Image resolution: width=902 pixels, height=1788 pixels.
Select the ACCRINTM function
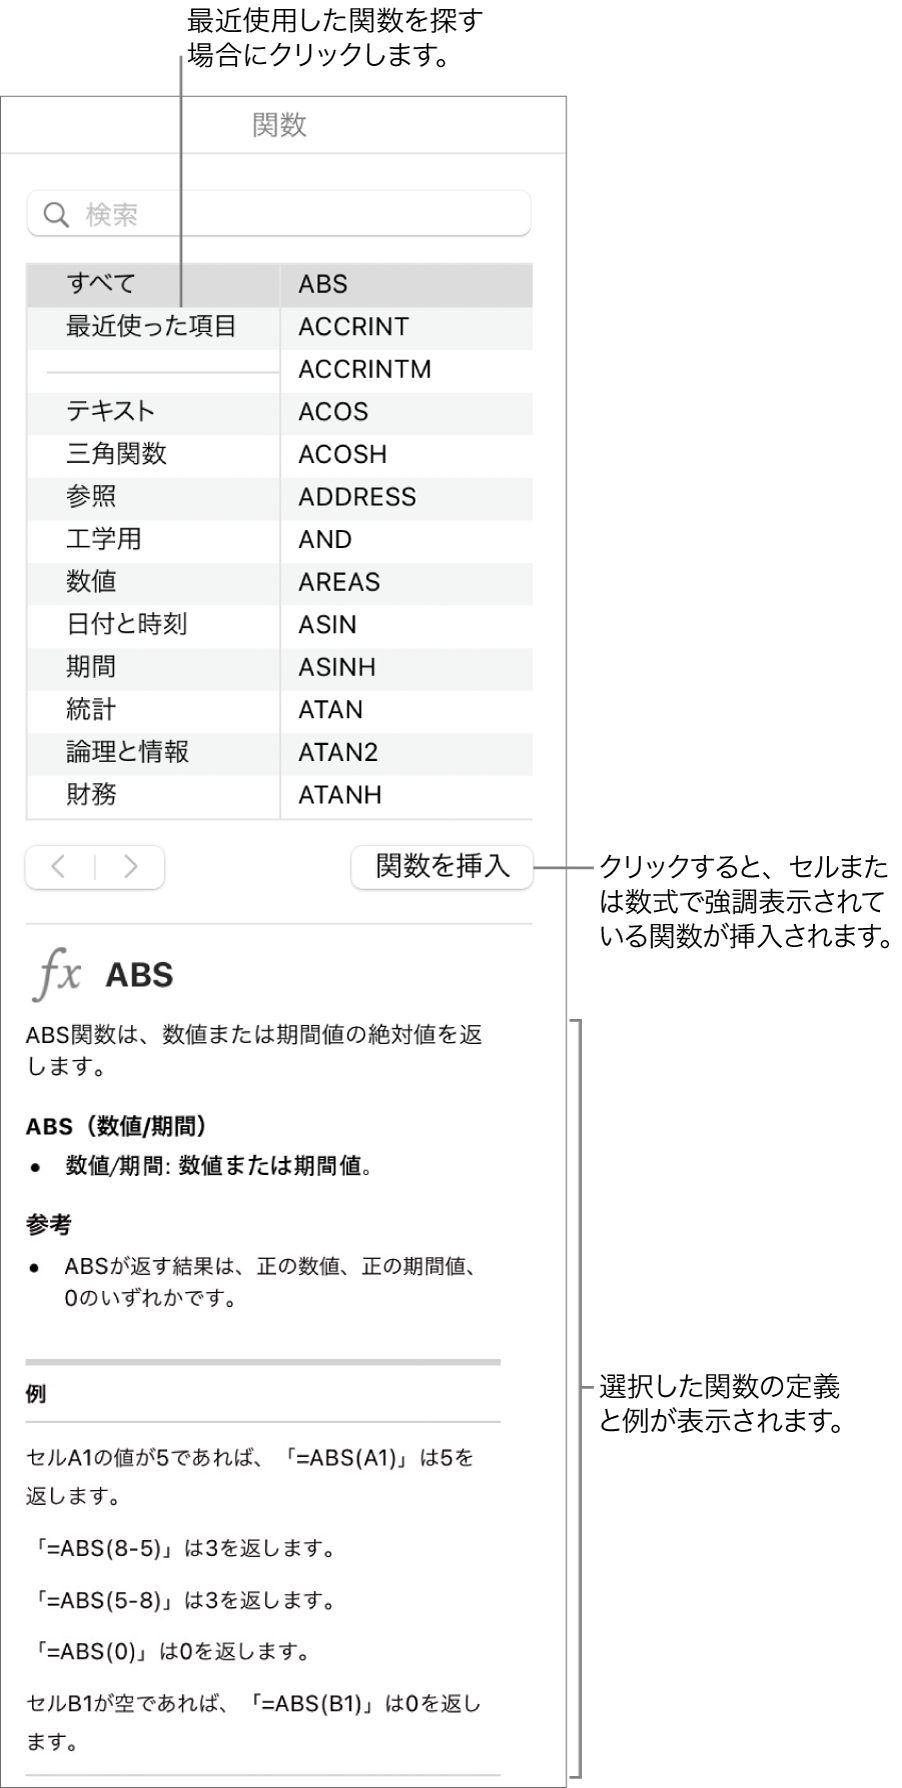pyautogui.click(x=407, y=369)
